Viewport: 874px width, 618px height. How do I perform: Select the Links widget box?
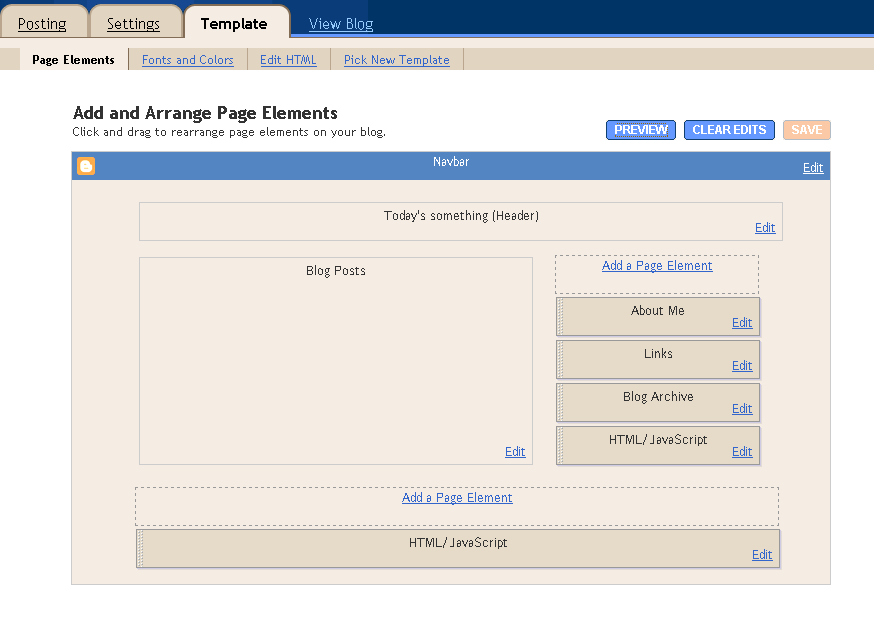click(658, 359)
